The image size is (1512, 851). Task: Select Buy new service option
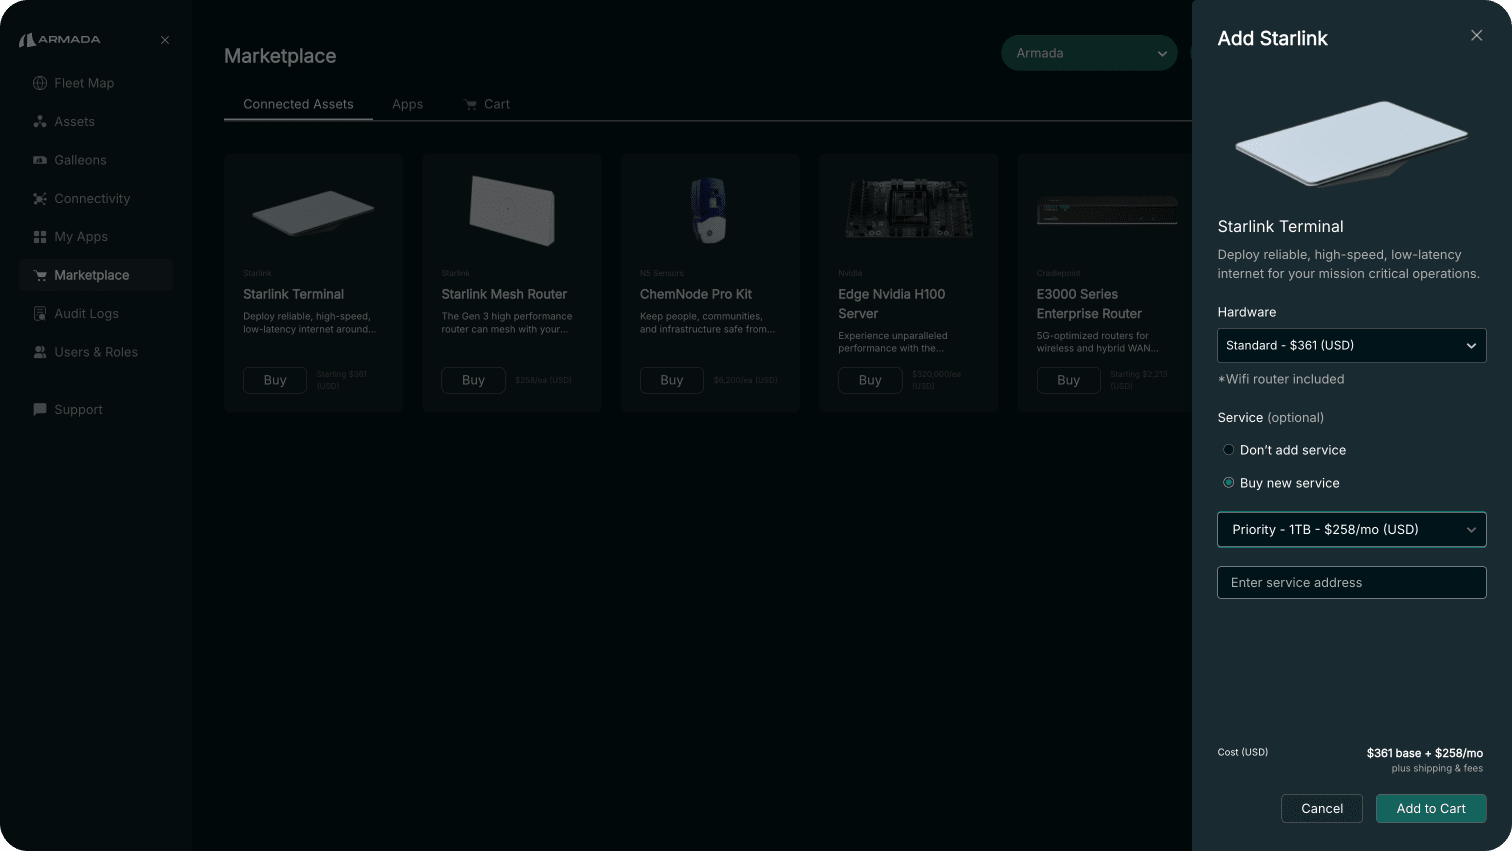(1281, 483)
